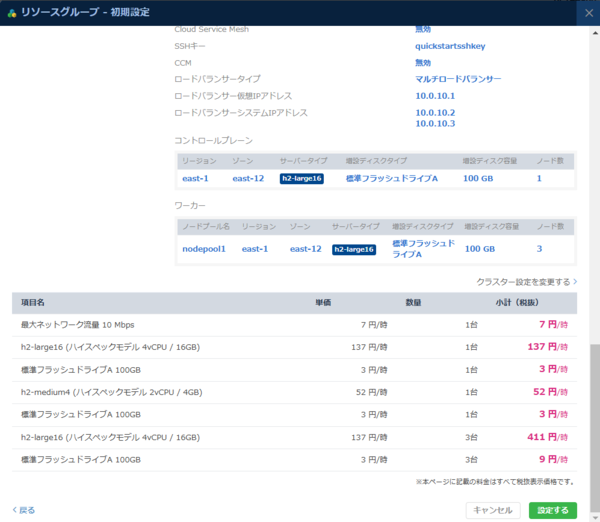The height and width of the screenshot is (522, 600).
Task: Click virtual IP address 10.0.10.1
Action: [x=435, y=96]
